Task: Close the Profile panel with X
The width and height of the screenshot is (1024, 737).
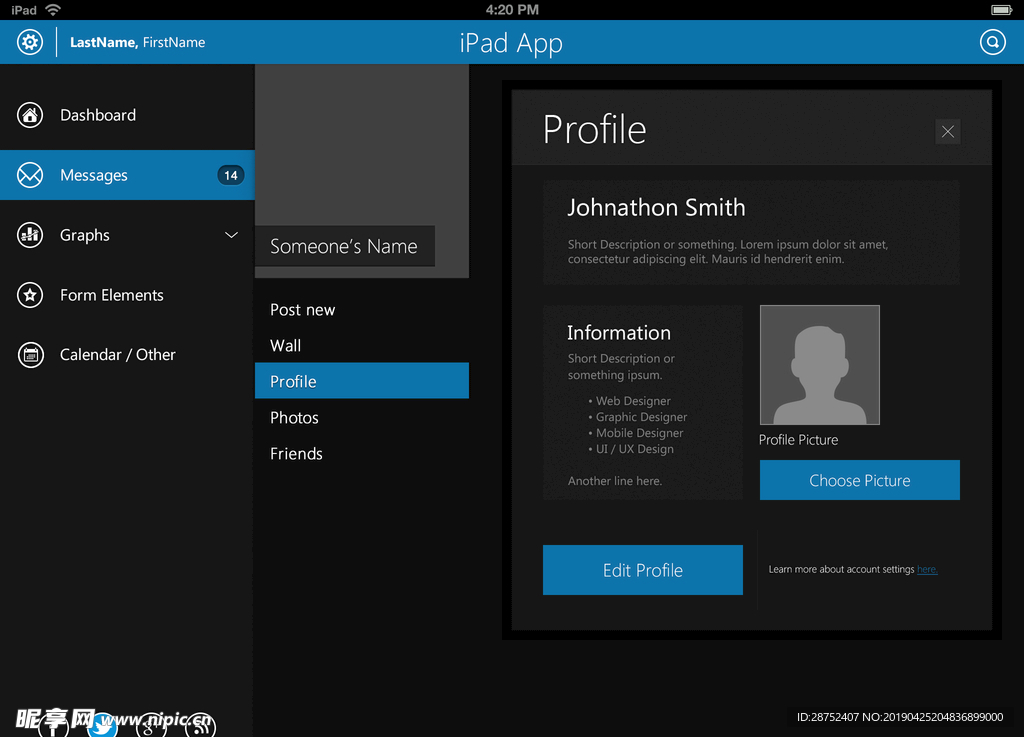Action: [x=948, y=132]
